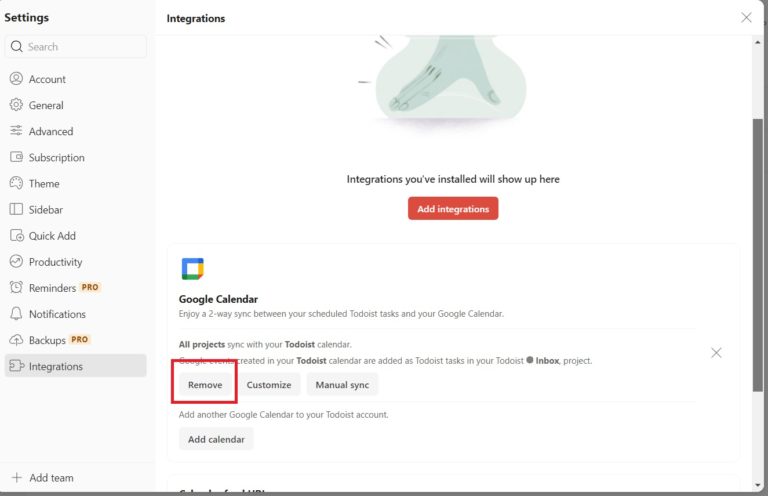Image resolution: width=768 pixels, height=496 pixels.
Task: Open the Reminders settings
Action: 52,288
